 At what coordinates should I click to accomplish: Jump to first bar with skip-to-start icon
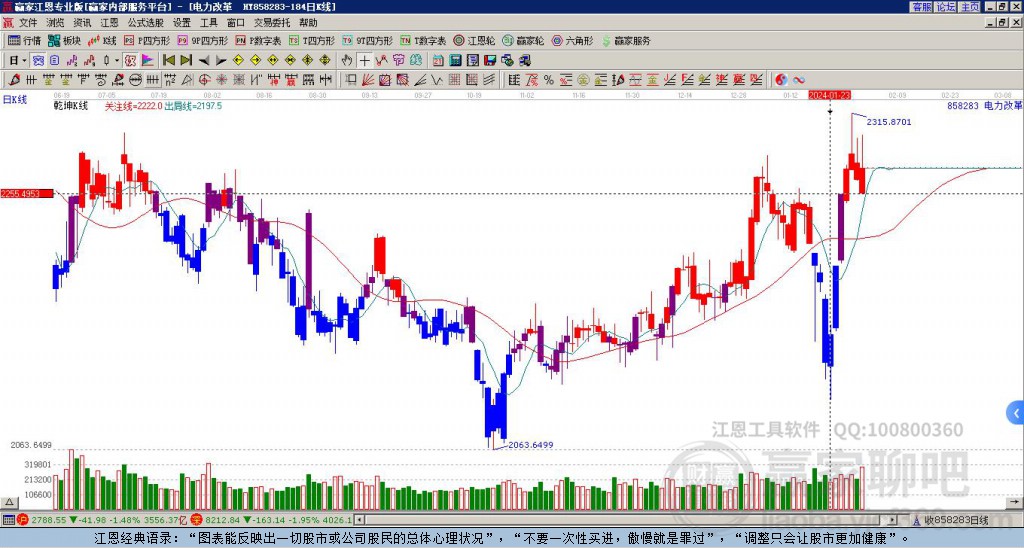pyautogui.click(x=169, y=61)
